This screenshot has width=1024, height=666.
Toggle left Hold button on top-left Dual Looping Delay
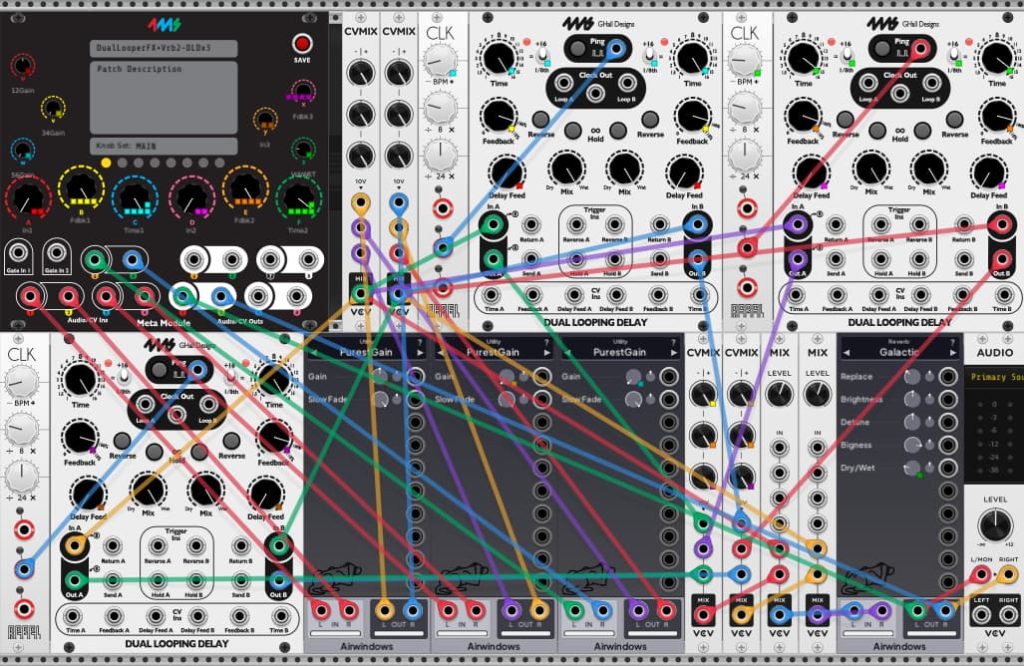[573, 130]
